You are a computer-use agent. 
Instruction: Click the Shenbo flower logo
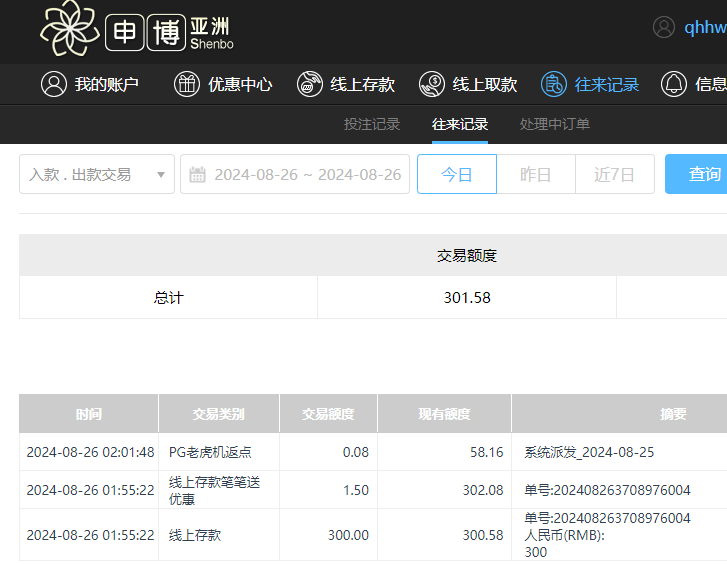(69, 28)
